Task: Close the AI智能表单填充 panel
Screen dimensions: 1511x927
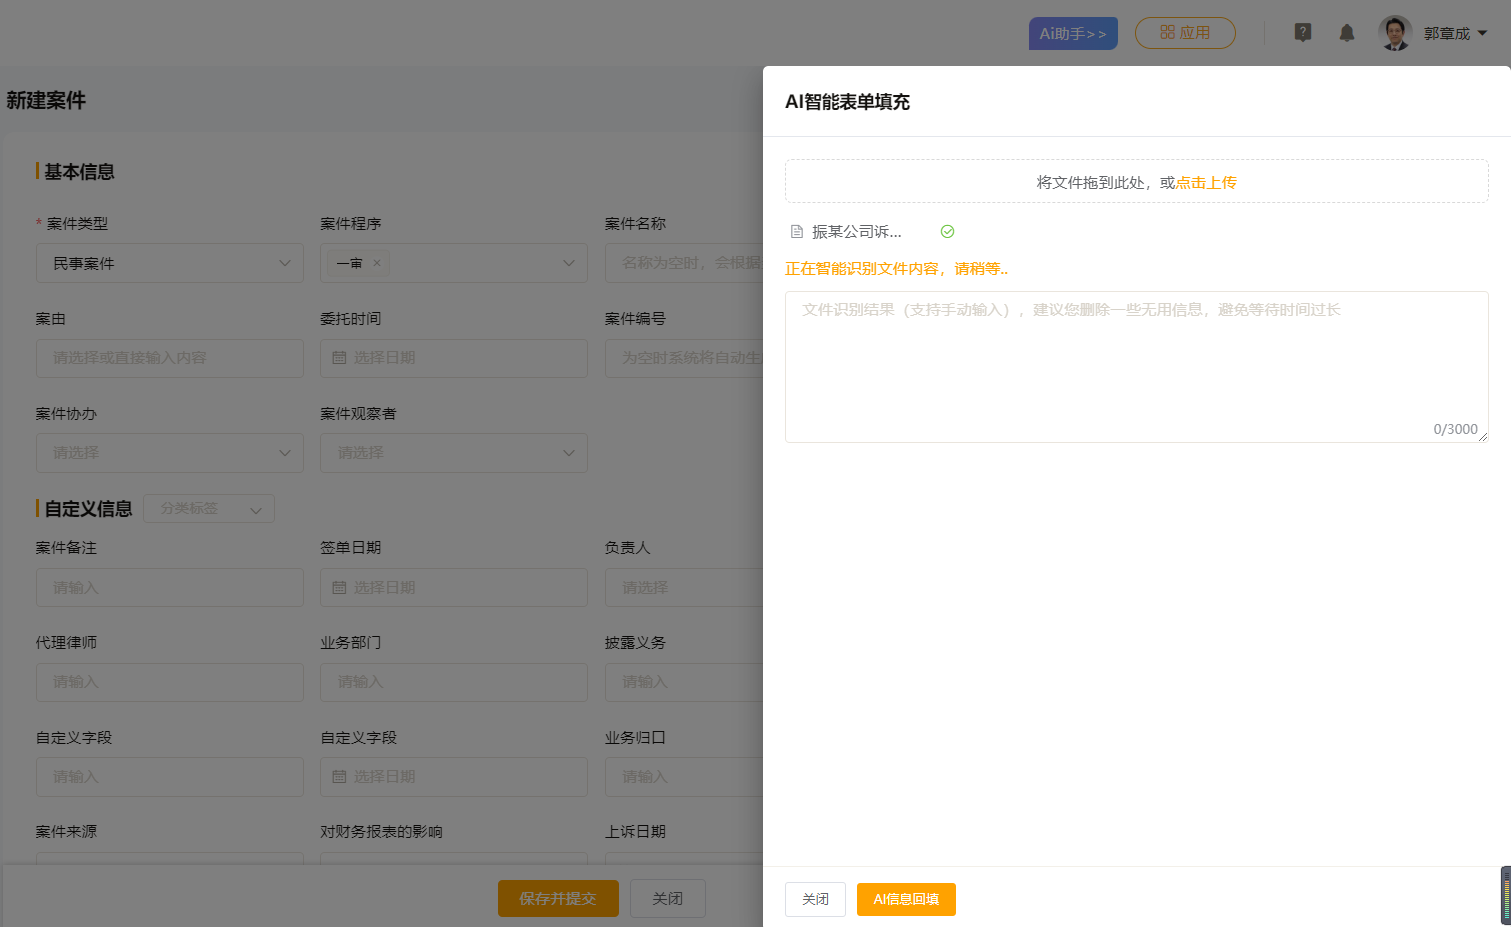Action: [815, 899]
